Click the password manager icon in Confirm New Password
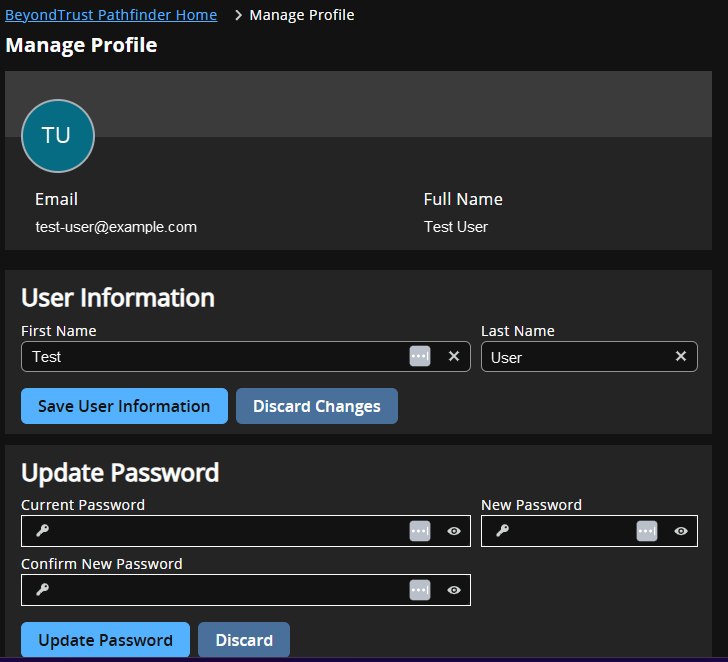This screenshot has width=728, height=662. [420, 590]
